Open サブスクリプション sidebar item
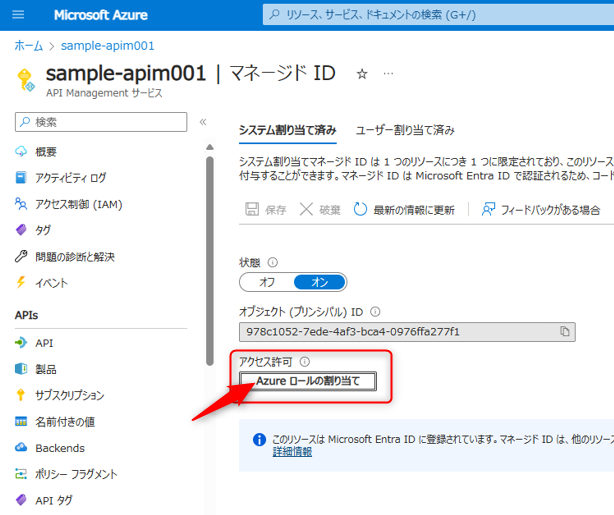 pyautogui.click(x=70, y=395)
